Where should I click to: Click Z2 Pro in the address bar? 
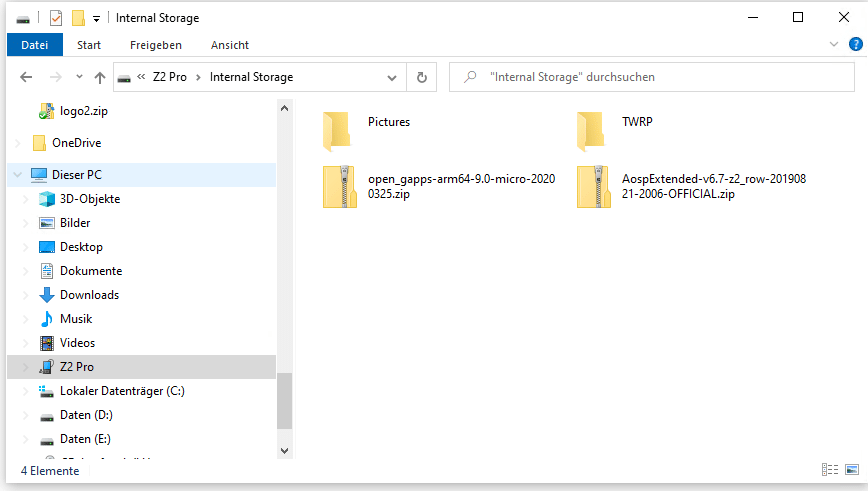tap(169, 77)
